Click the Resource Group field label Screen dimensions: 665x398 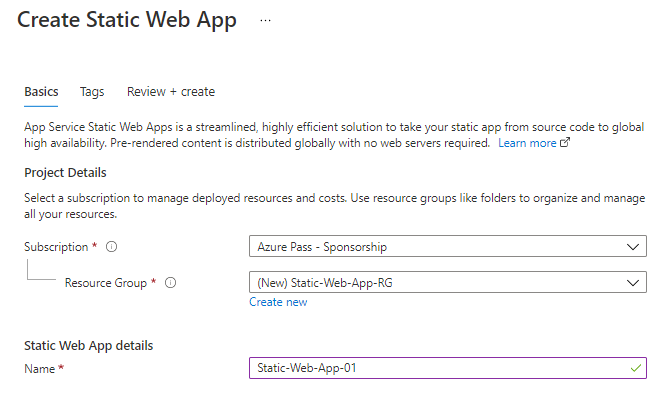click(x=106, y=283)
